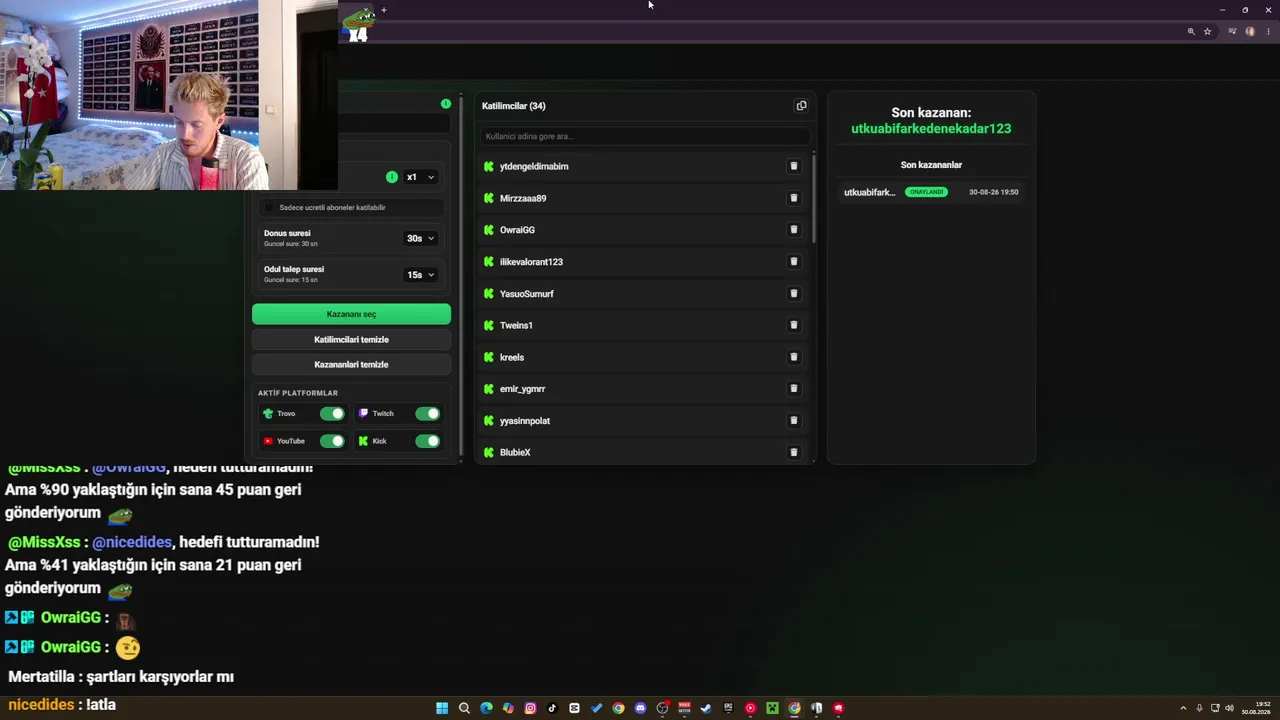Open the browser profile avatar
1280x720 pixels.
(x=1250, y=32)
